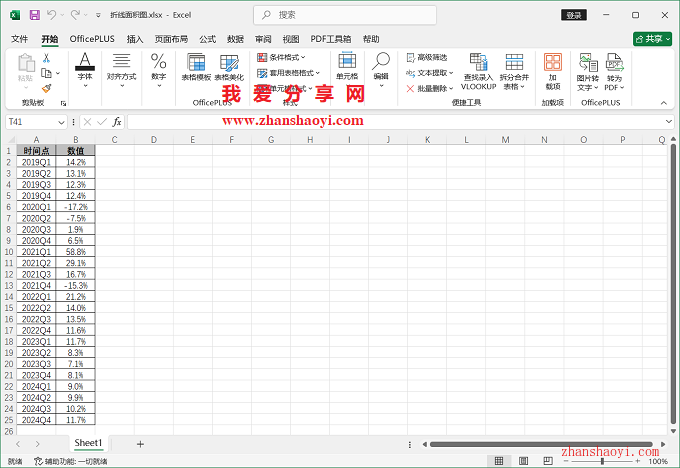Select cell containing 58.8%

point(75,252)
